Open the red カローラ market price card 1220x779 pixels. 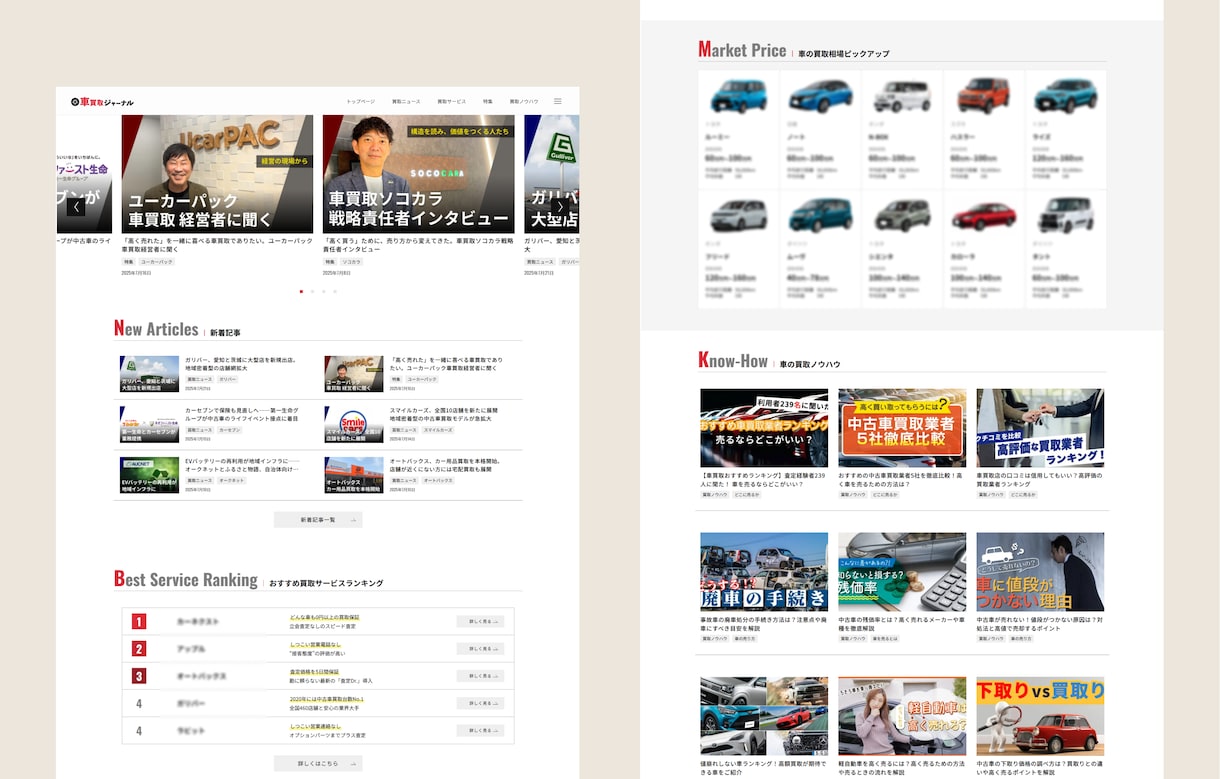pos(984,249)
